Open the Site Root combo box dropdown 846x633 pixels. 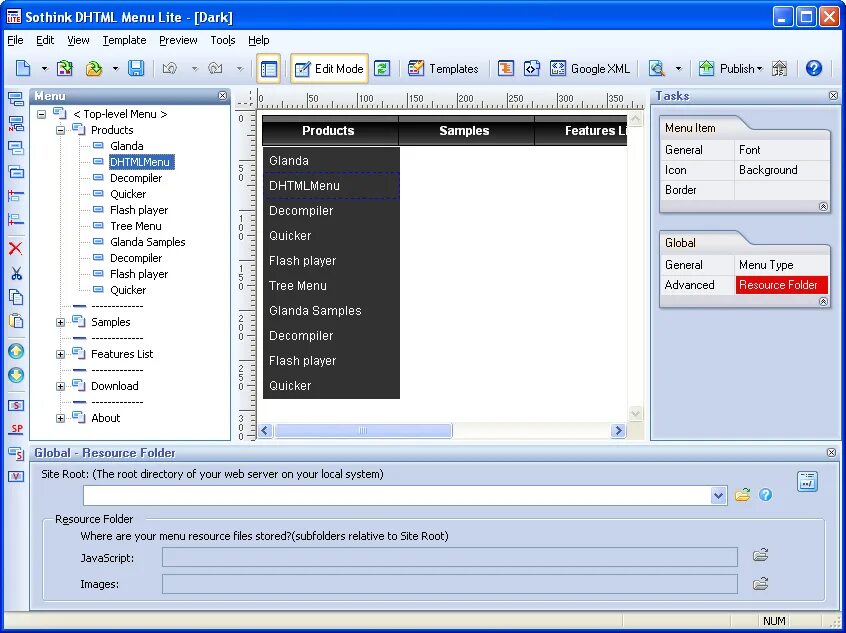pos(718,495)
